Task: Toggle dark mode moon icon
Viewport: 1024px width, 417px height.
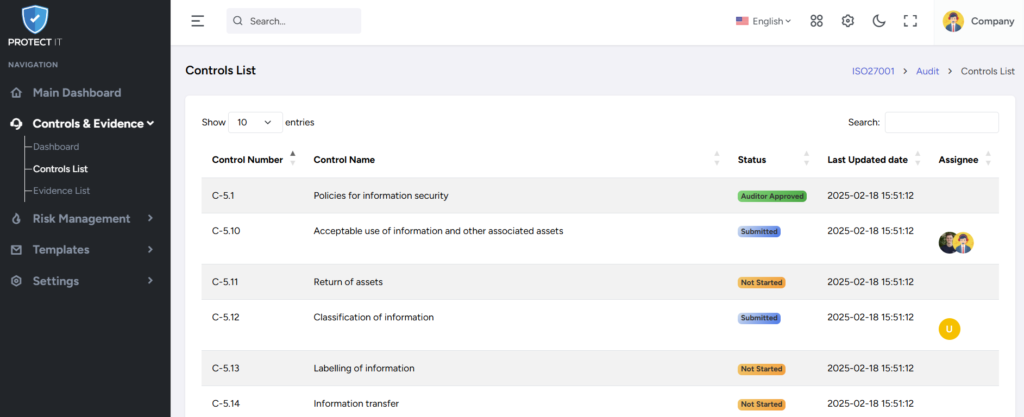Action: click(x=879, y=21)
